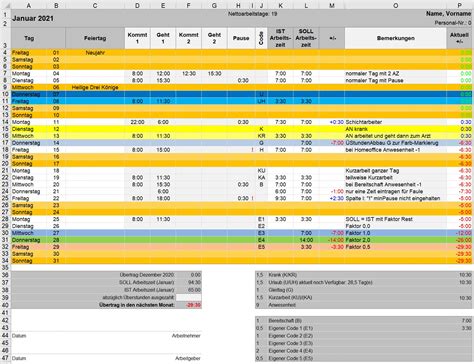Click the 'Faktor 2,0' remark cell
The height and width of the screenshot is (364, 474).
click(395, 240)
